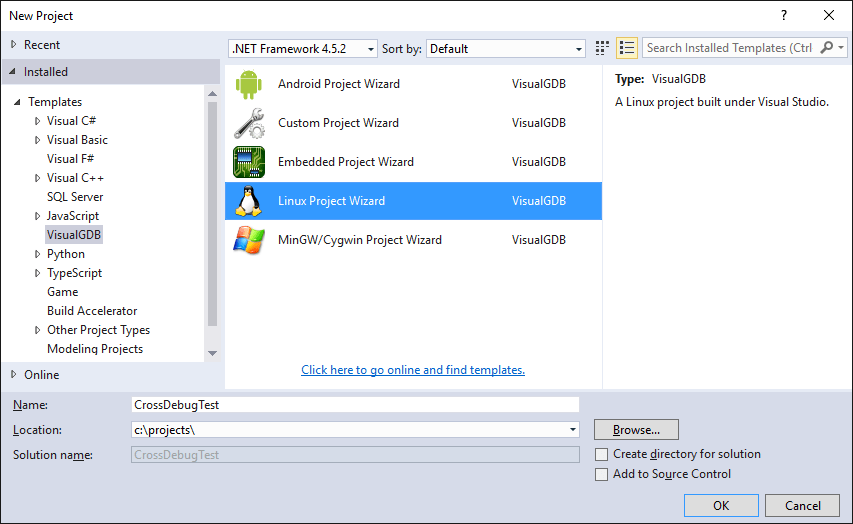853x524 pixels.
Task: Click the Custom Project Wizard wrench icon
Action: click(x=249, y=124)
